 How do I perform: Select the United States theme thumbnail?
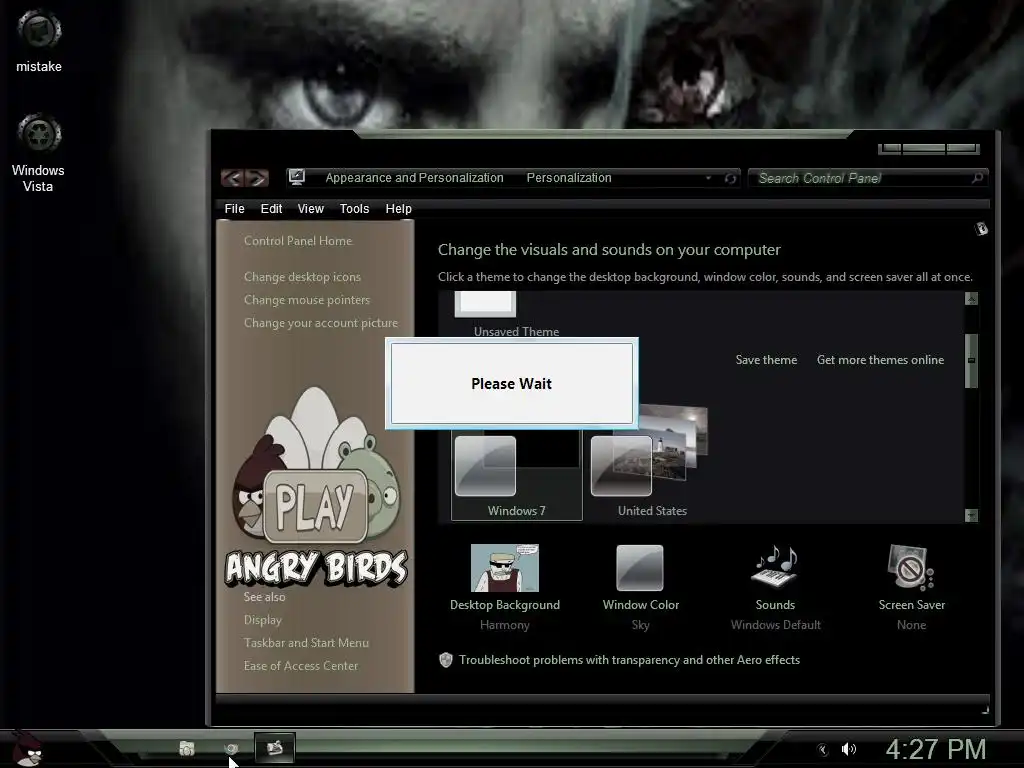click(652, 462)
